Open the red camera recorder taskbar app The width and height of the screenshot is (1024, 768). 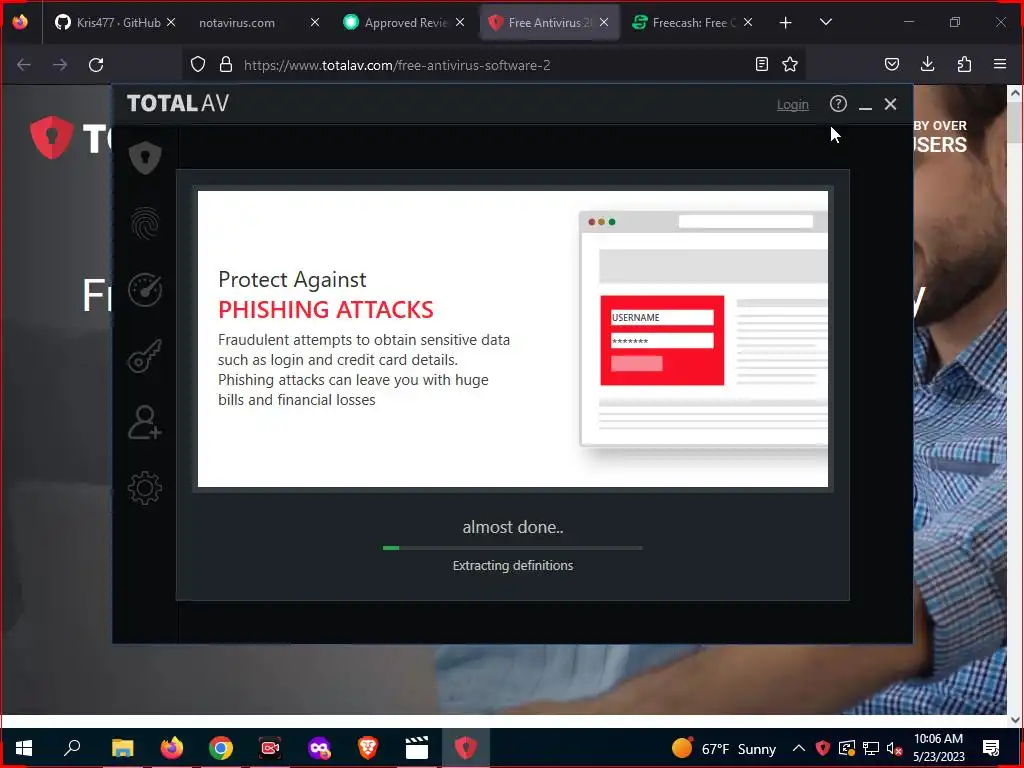270,748
